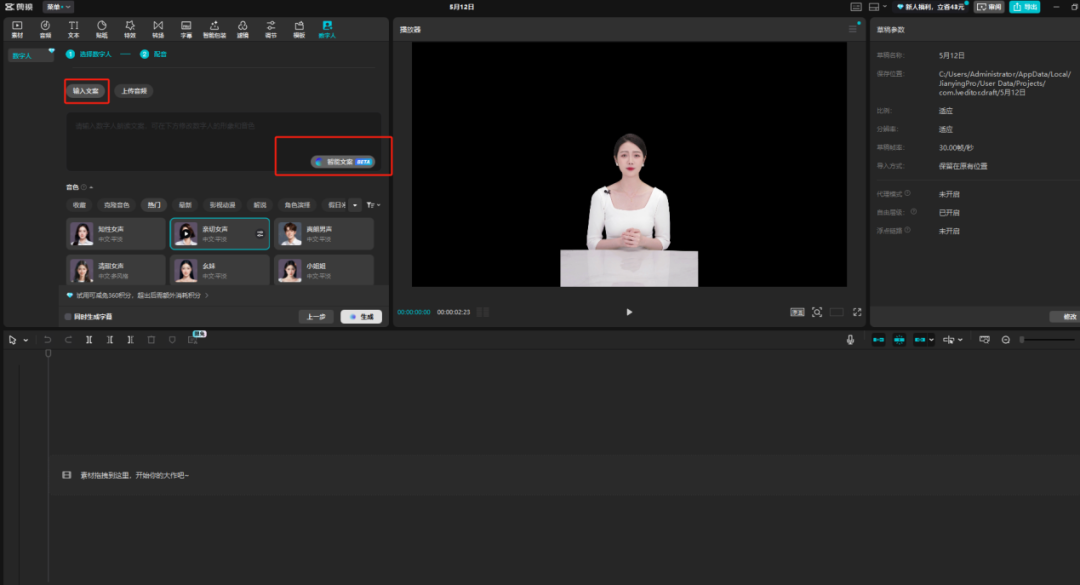Screen dimensions: 1080x585
Task: Select the 转场 transitions icon
Action: (x=158, y=28)
